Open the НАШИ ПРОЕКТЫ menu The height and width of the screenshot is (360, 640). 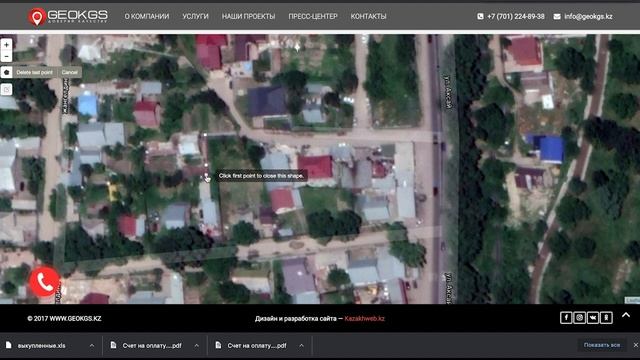click(x=248, y=16)
